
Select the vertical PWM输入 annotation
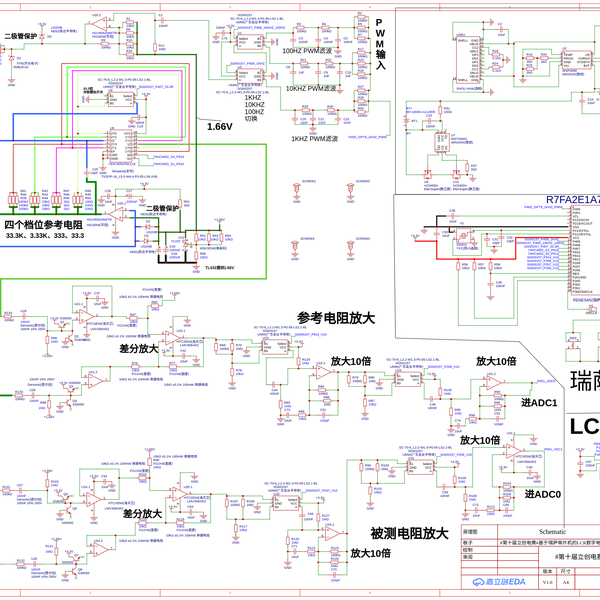380,44
